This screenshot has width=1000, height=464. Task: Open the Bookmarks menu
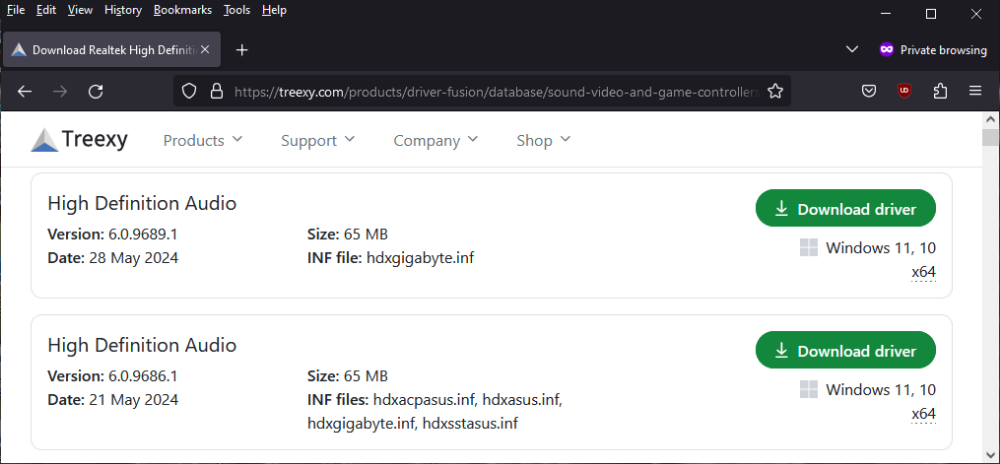tap(181, 10)
